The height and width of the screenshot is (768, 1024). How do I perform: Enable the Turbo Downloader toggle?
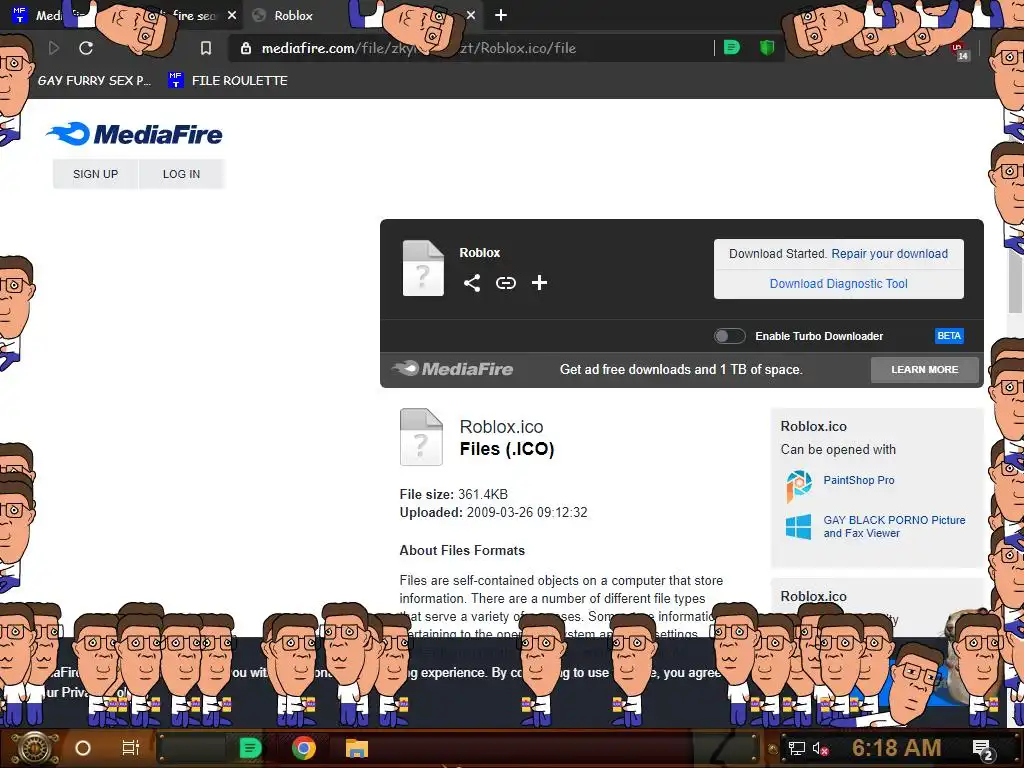tap(729, 336)
